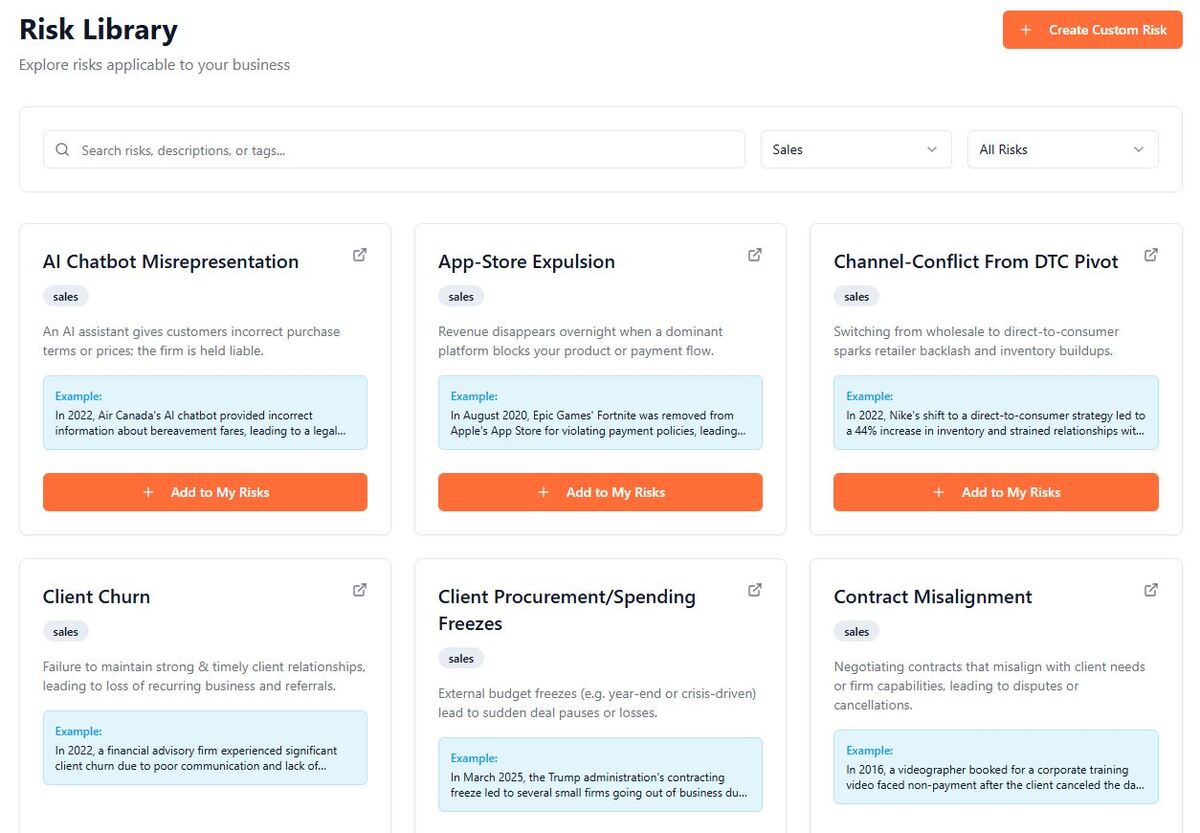Click sales tag under App-Store Expulsion

tap(461, 297)
